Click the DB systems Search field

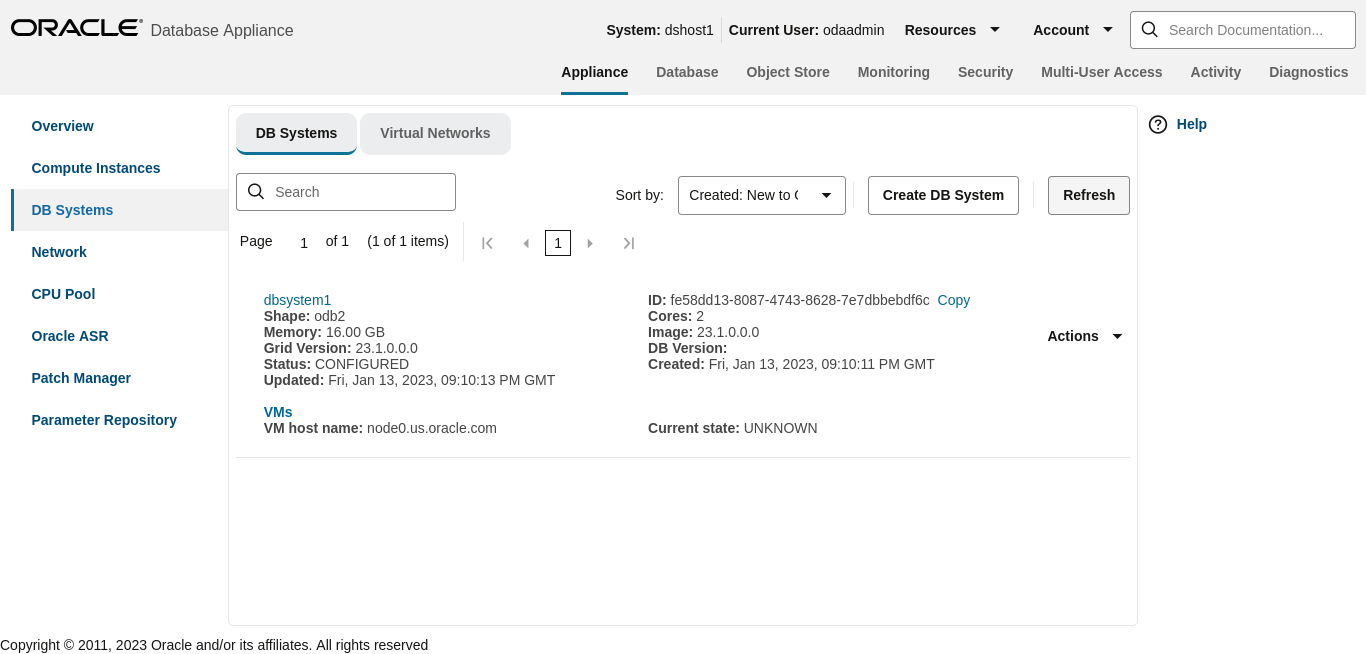pyautogui.click(x=346, y=192)
